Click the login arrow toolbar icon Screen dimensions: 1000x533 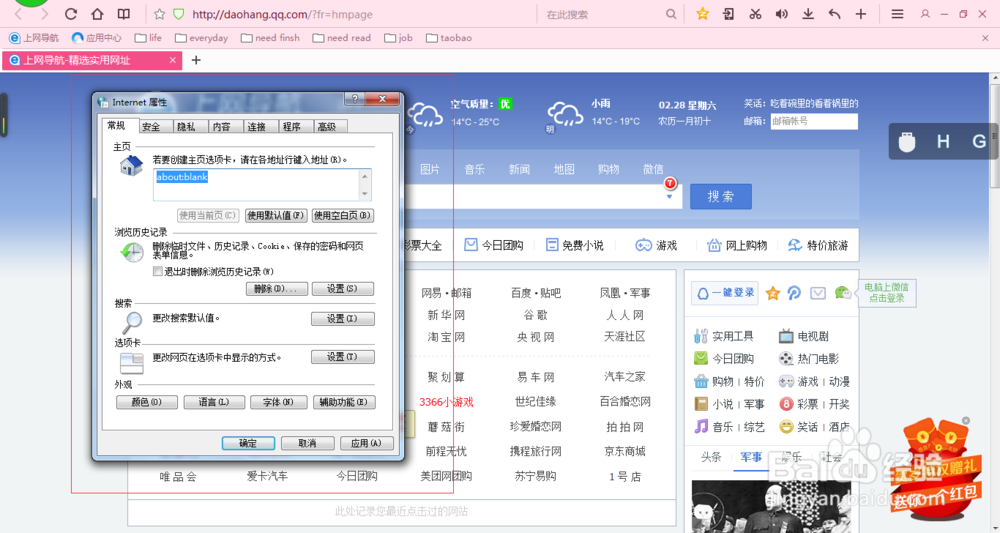pyautogui.click(x=728, y=13)
